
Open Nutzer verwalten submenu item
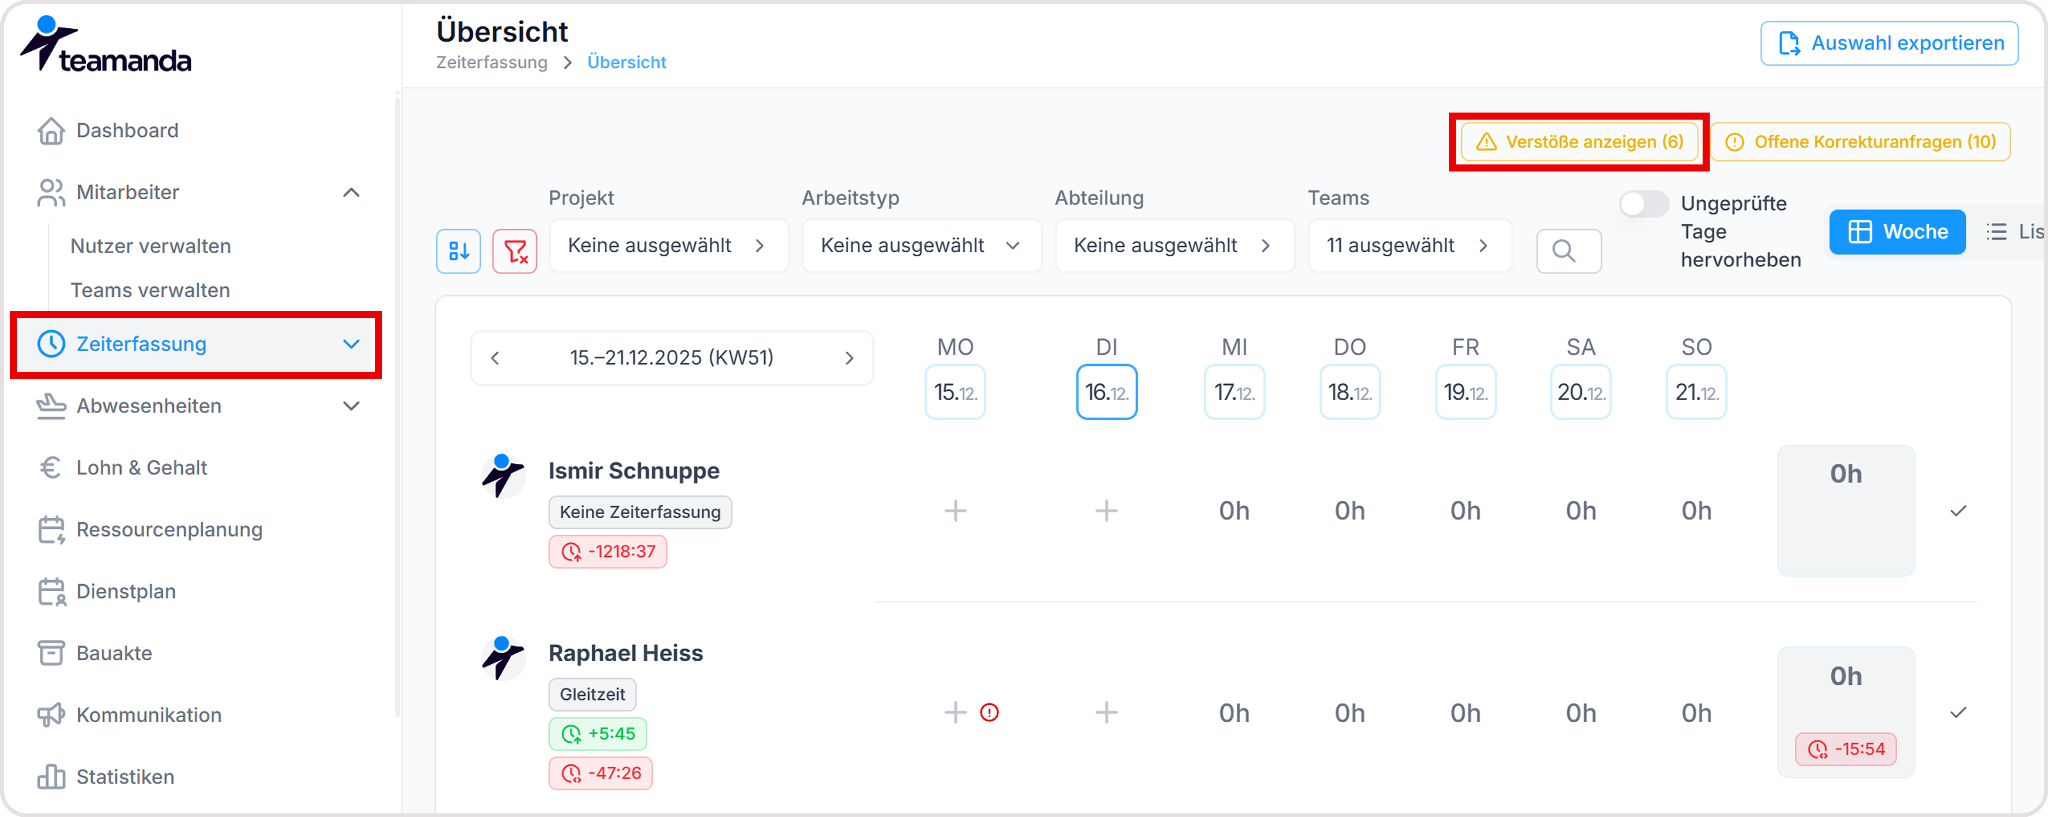pos(151,246)
